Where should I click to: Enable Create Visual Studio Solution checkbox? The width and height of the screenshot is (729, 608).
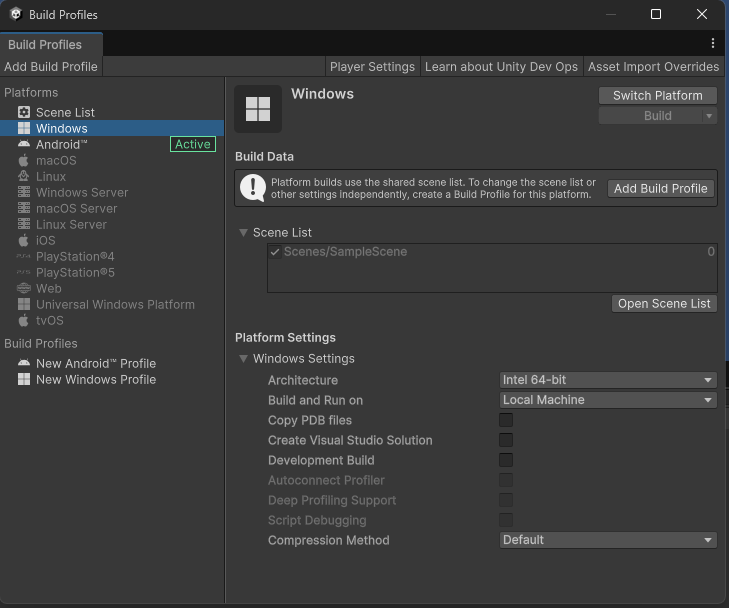point(506,440)
